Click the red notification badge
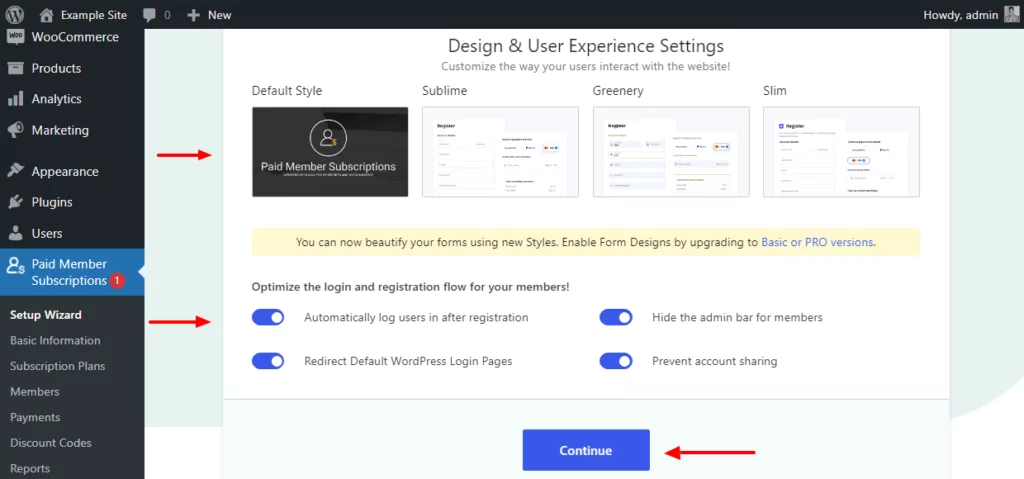The height and width of the screenshot is (479, 1024). point(117,281)
